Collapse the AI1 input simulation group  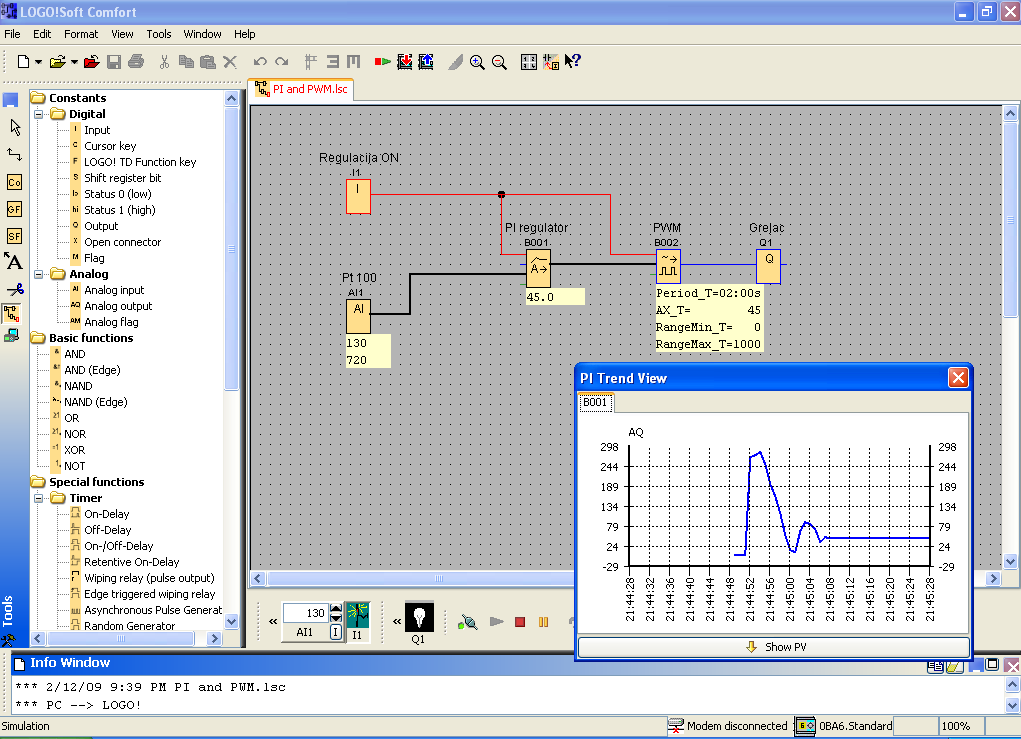tap(273, 622)
